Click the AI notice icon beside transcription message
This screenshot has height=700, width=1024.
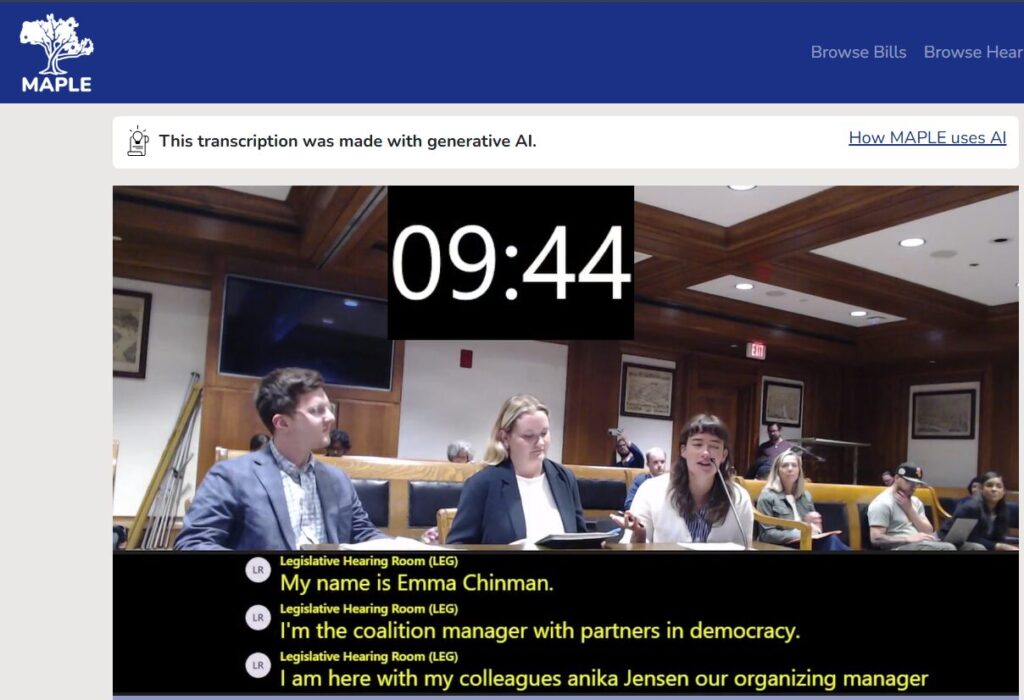pos(138,141)
